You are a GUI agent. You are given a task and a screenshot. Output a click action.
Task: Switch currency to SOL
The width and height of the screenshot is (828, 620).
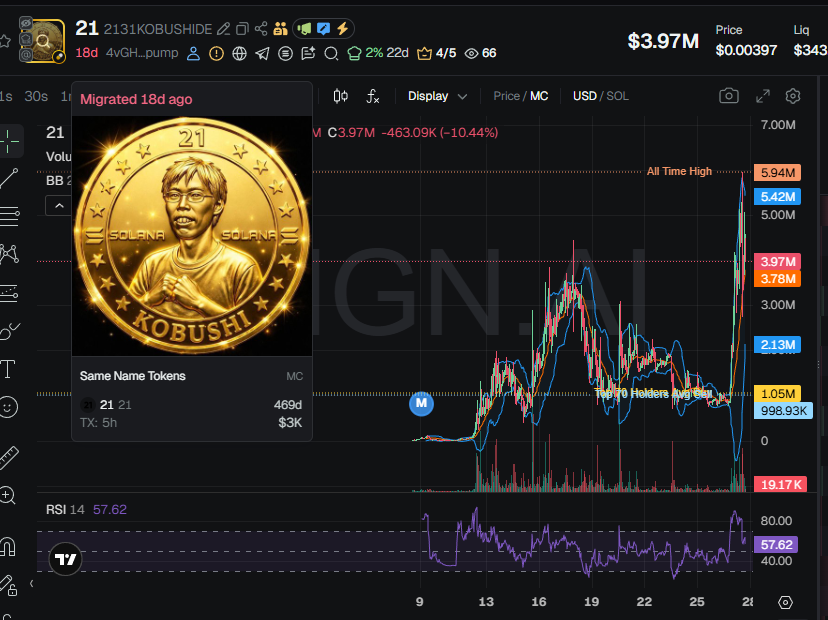click(617, 96)
